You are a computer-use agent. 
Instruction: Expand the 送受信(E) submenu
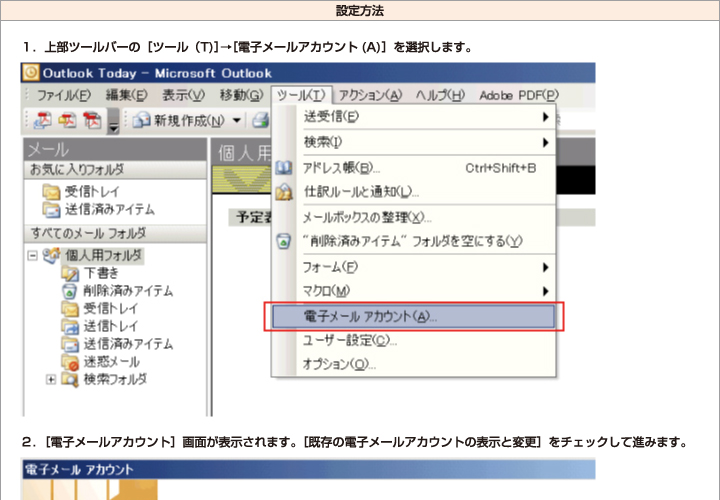[x=413, y=117]
